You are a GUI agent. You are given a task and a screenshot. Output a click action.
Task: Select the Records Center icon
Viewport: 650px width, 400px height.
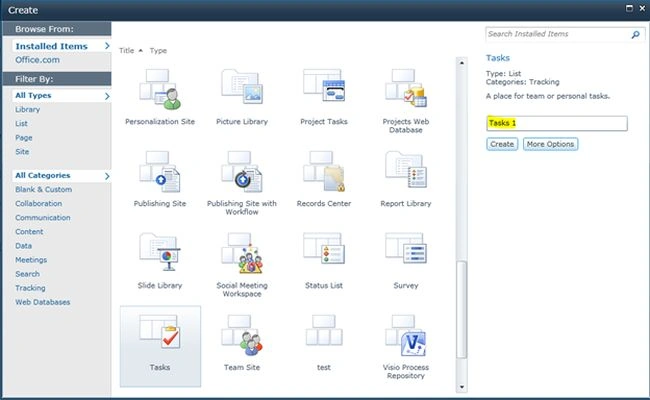click(324, 171)
